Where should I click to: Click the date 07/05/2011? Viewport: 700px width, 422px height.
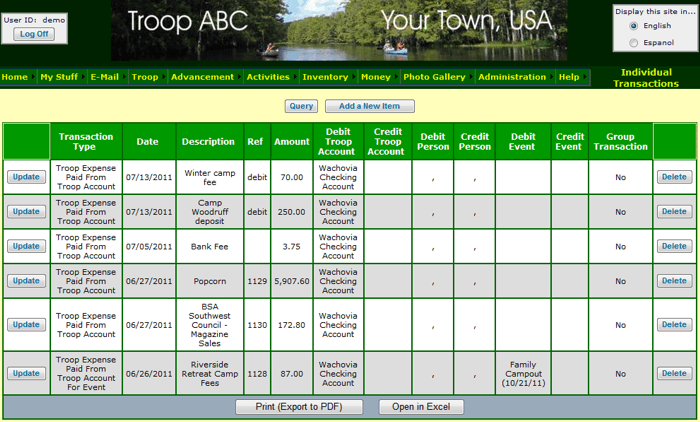click(149, 247)
